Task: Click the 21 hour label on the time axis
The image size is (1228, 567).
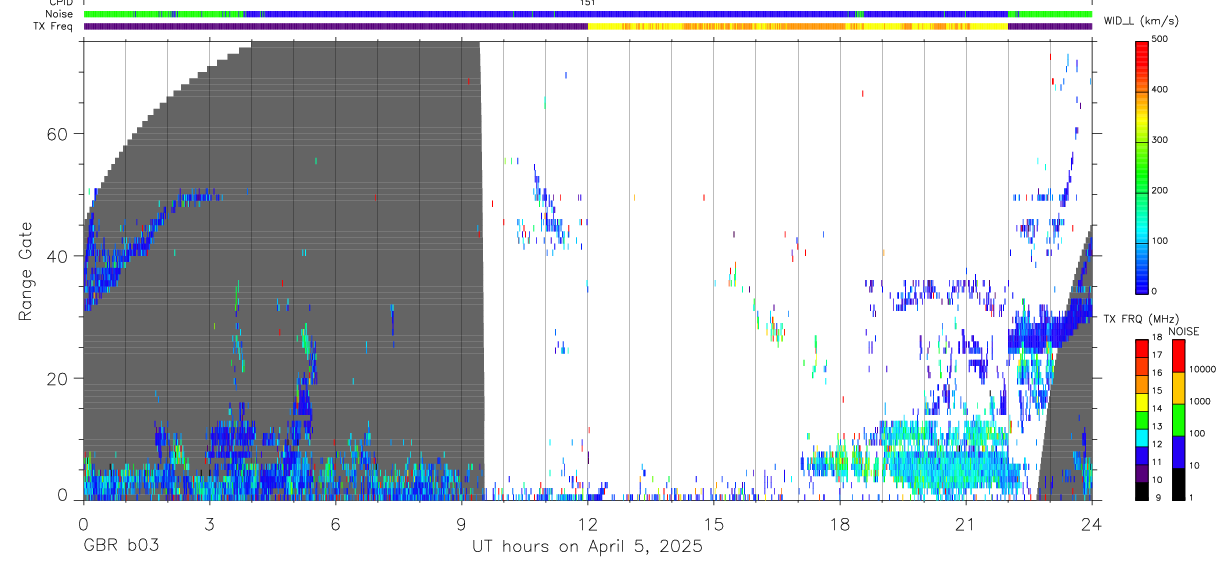Action: pyautogui.click(x=966, y=521)
